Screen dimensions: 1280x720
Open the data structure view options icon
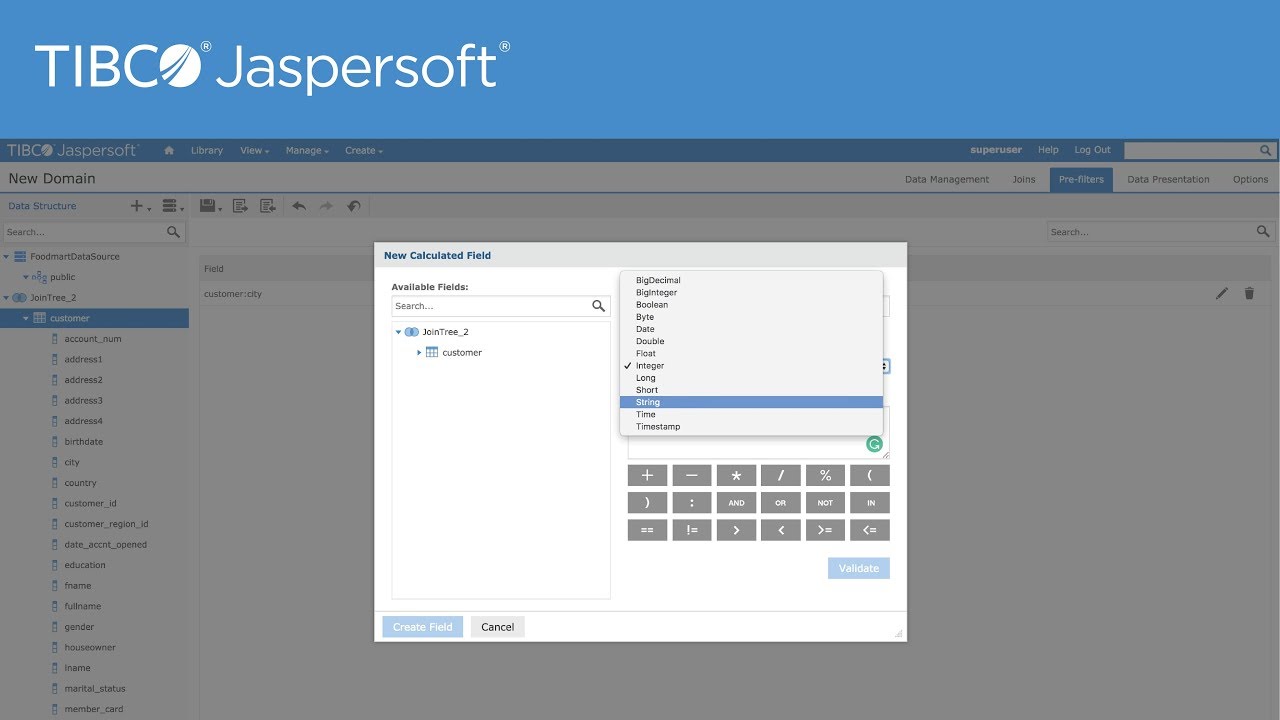click(x=172, y=206)
